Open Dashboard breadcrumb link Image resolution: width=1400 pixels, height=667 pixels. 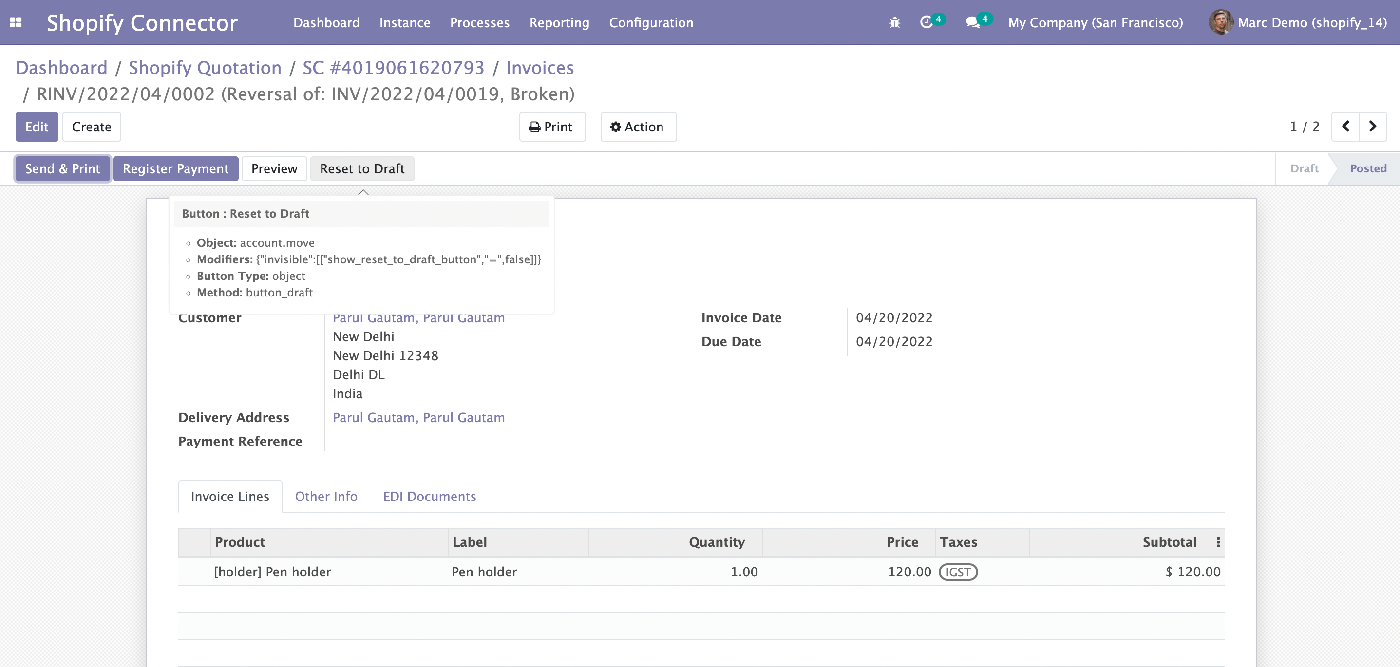[x=61, y=68]
